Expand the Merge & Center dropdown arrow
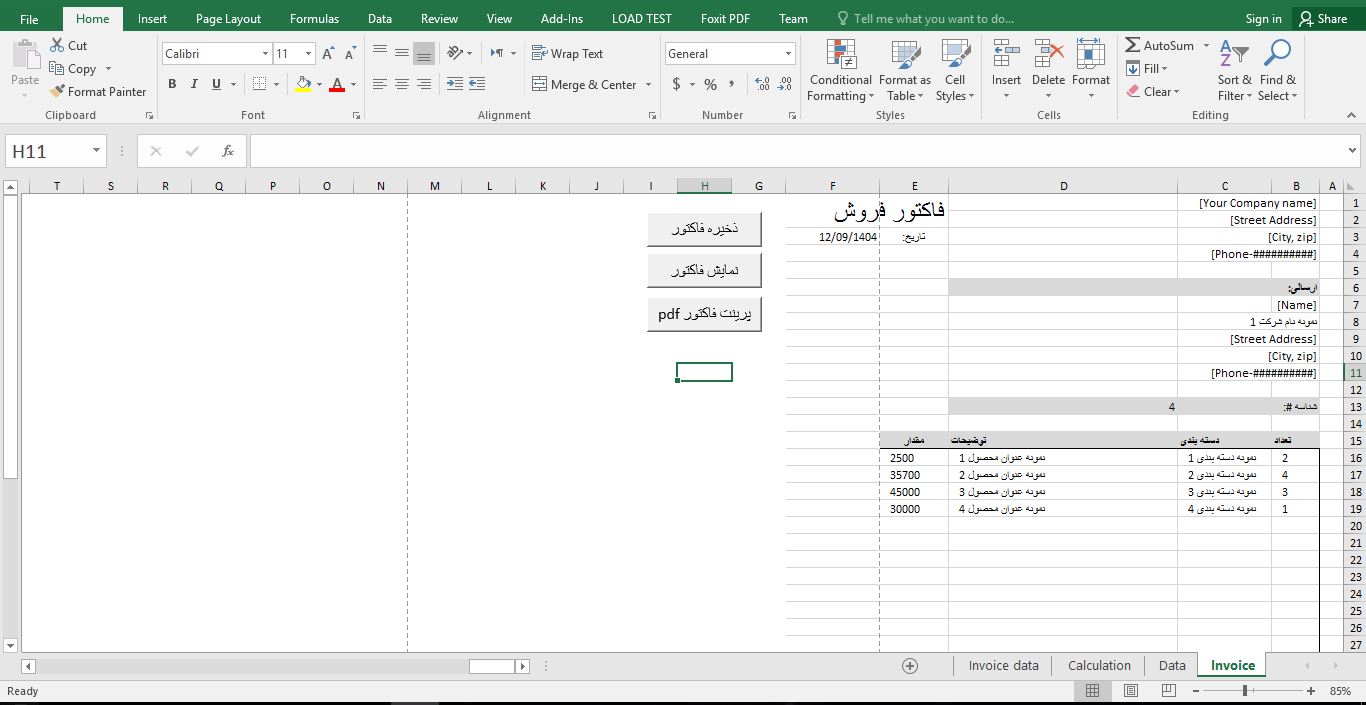The height and width of the screenshot is (705, 1366). click(648, 85)
